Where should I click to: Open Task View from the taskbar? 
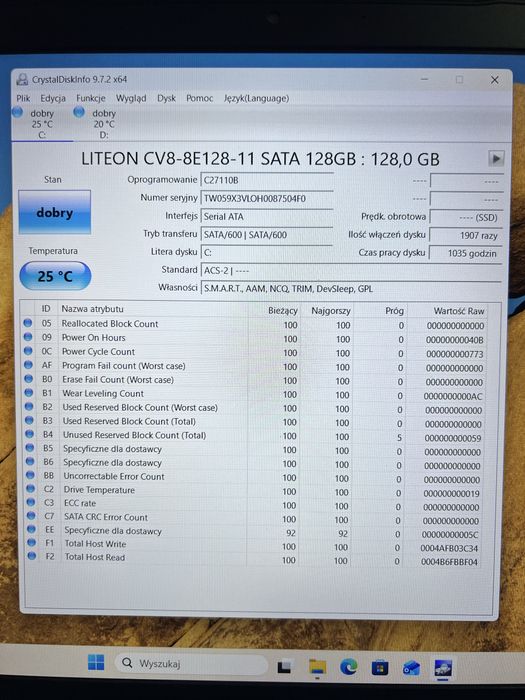pyautogui.click(x=285, y=666)
